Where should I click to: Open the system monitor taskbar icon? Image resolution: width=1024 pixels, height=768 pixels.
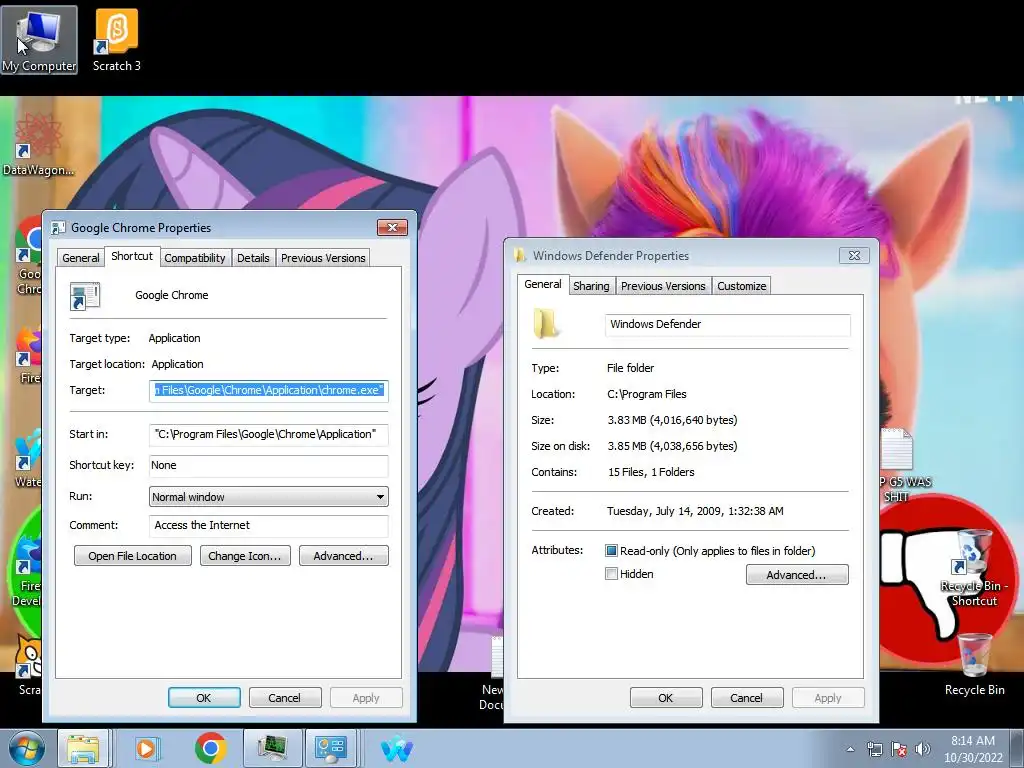click(x=272, y=748)
